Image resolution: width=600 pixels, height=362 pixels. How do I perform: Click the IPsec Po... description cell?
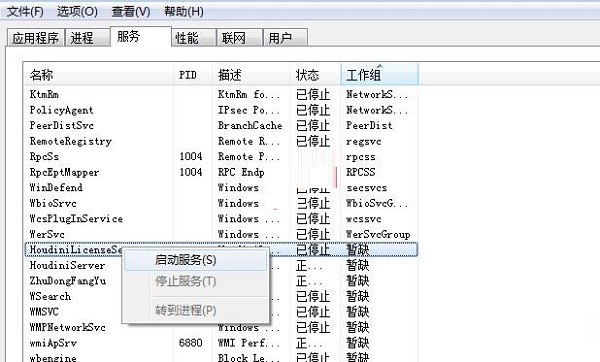pyautogui.click(x=249, y=110)
